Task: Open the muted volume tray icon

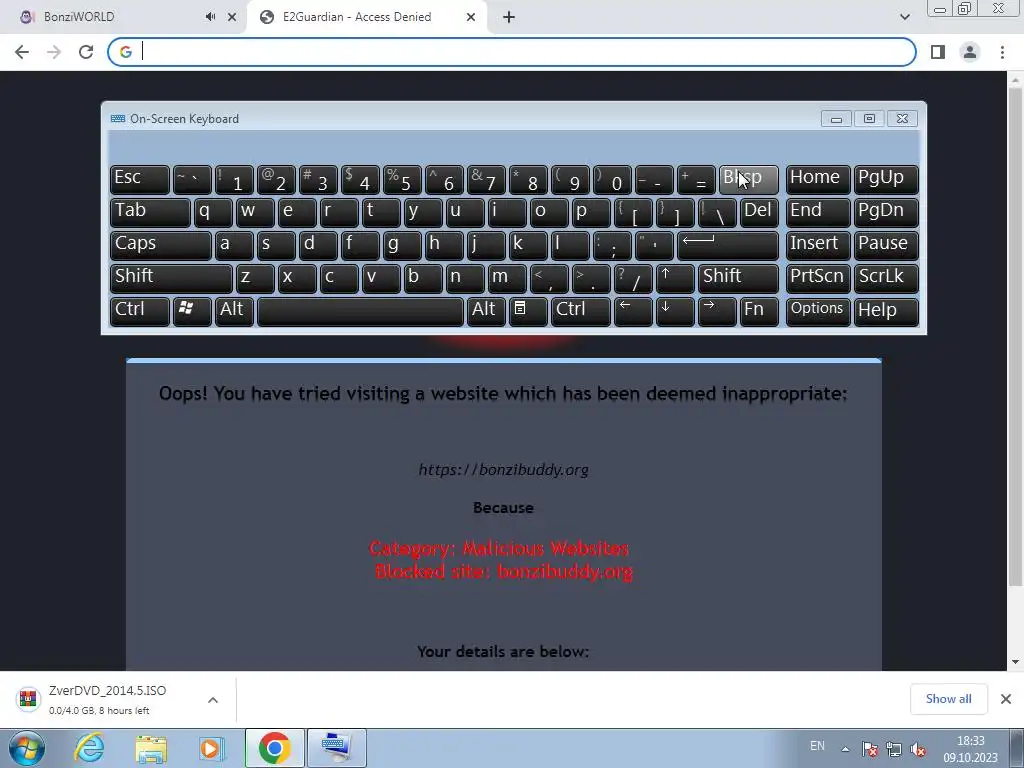Action: click(918, 749)
